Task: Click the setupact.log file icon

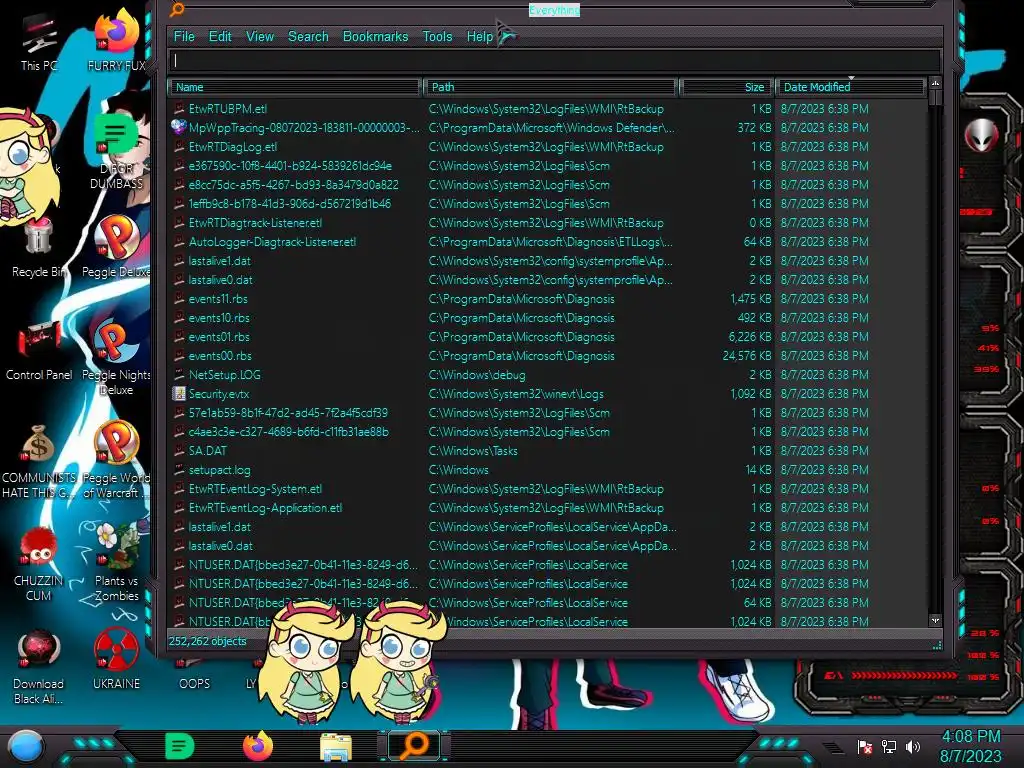Action: (x=179, y=470)
